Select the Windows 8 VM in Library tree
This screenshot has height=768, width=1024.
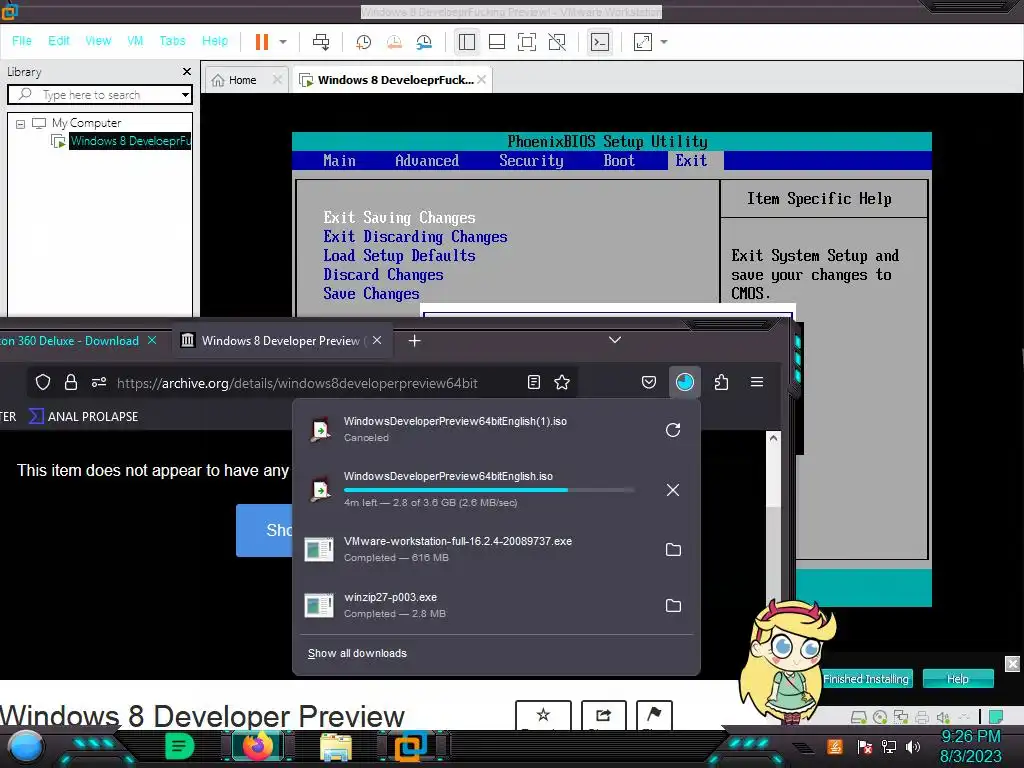point(130,141)
